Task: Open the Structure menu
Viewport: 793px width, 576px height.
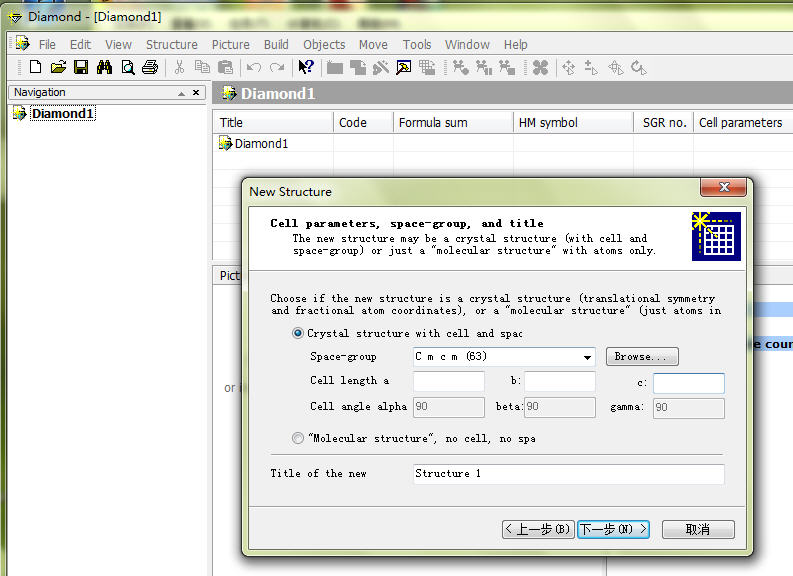Action: tap(171, 45)
